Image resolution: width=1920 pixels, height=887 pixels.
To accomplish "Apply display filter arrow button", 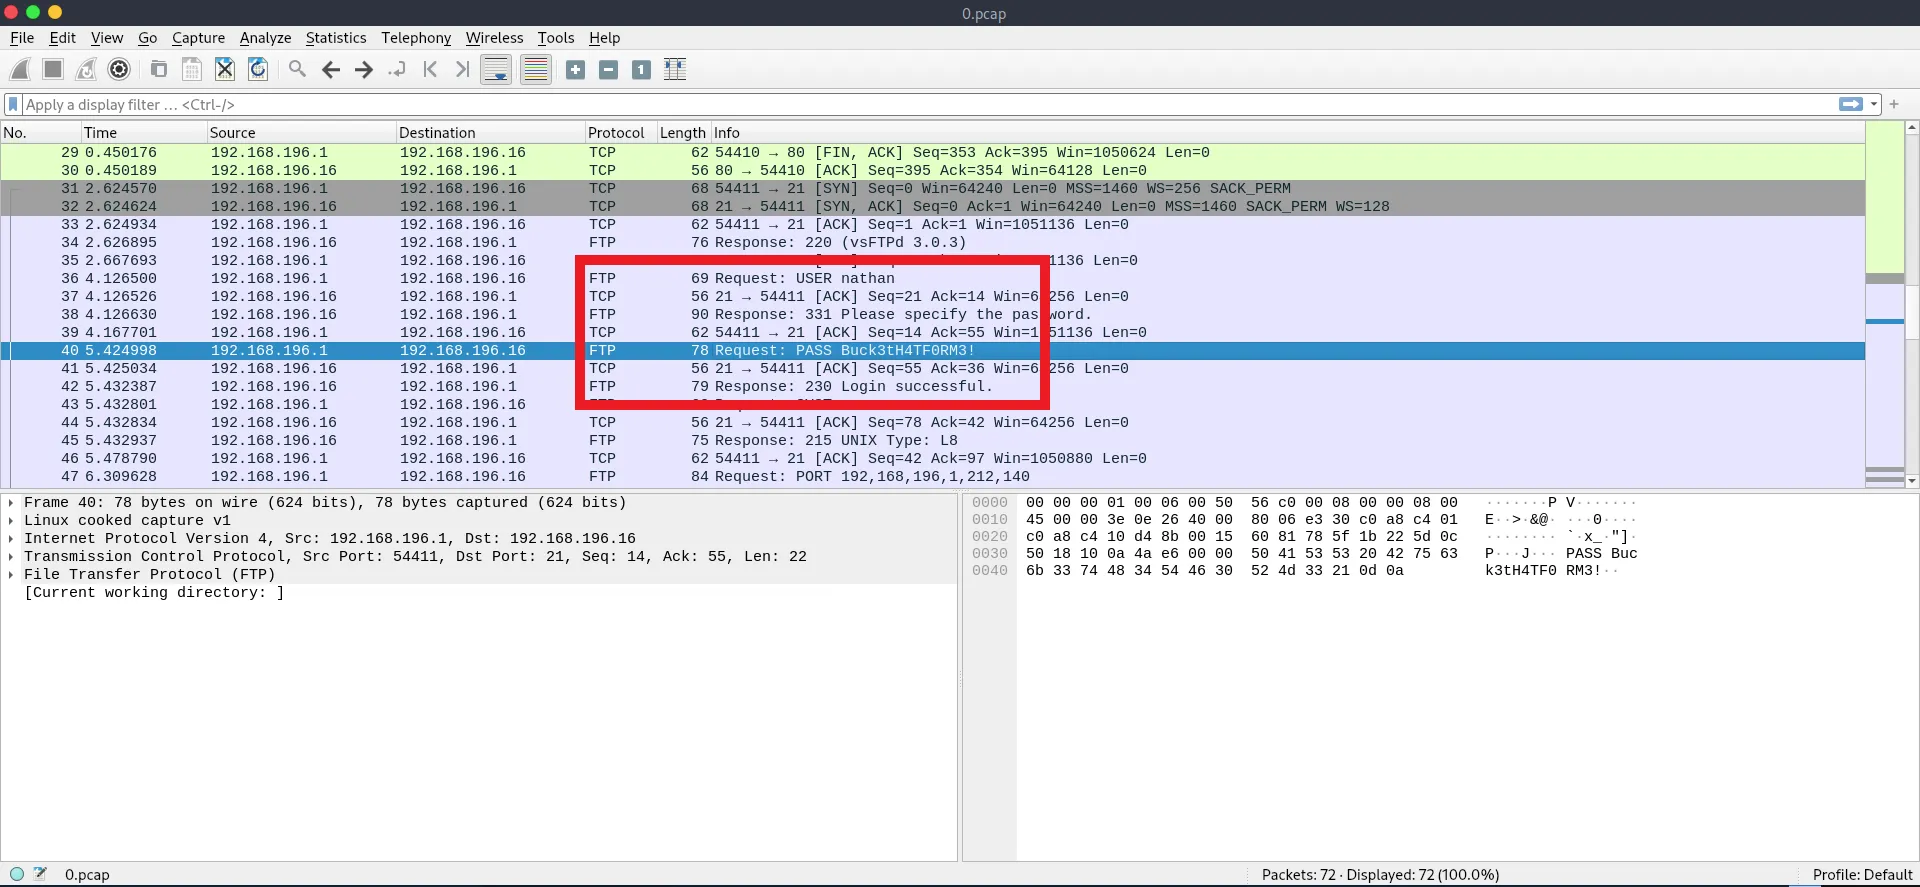I will click(1851, 104).
